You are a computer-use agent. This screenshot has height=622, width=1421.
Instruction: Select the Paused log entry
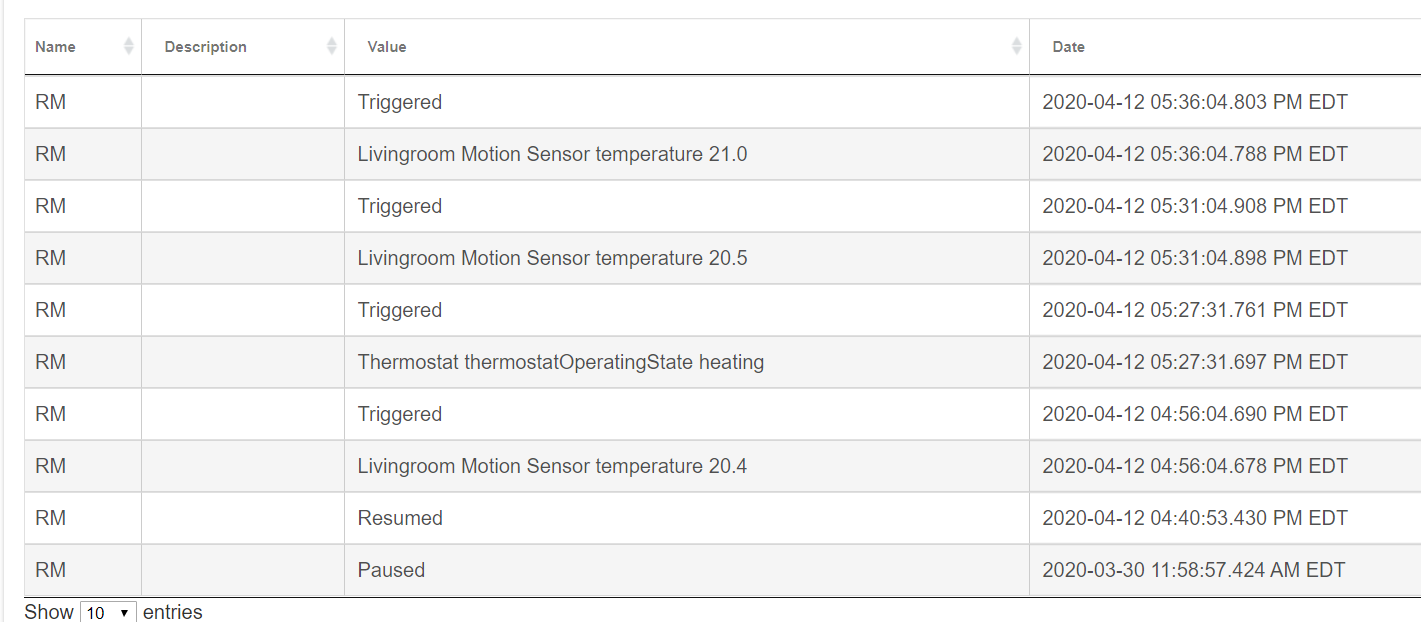[x=391, y=570]
